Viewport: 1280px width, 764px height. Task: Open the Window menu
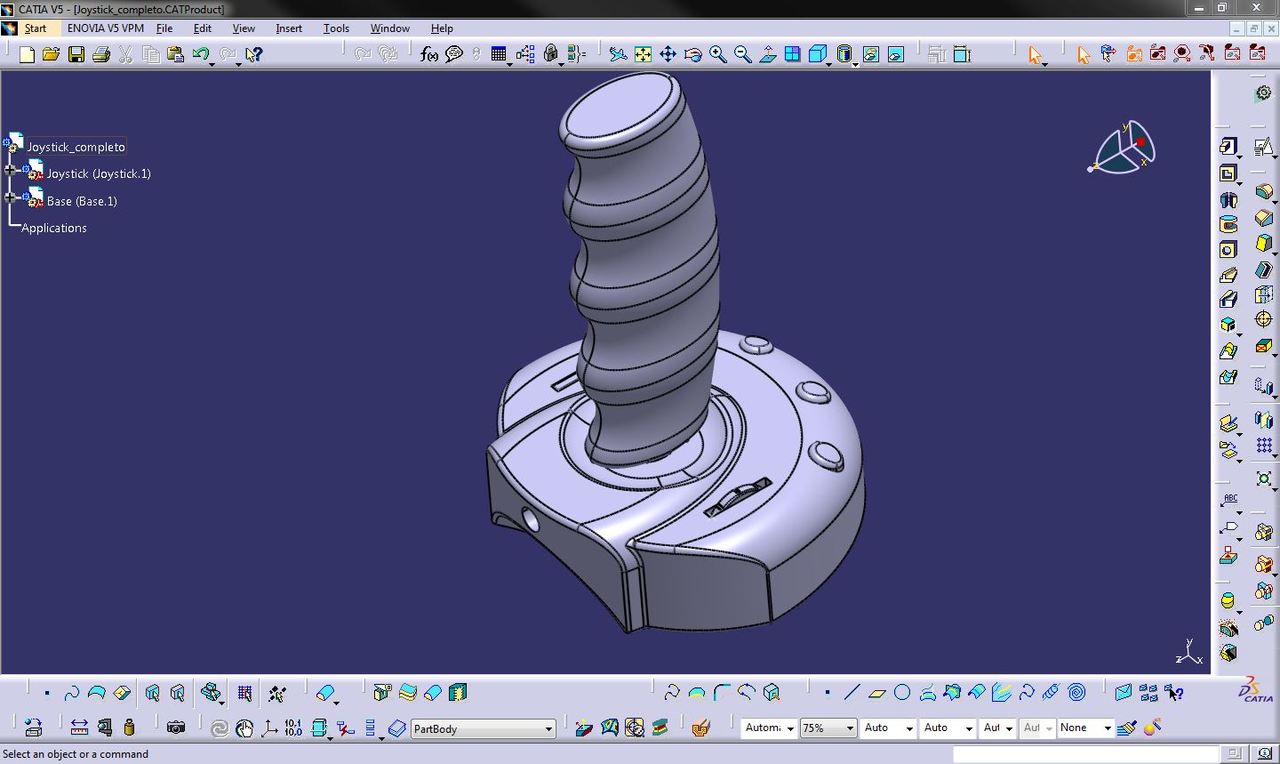pos(390,28)
